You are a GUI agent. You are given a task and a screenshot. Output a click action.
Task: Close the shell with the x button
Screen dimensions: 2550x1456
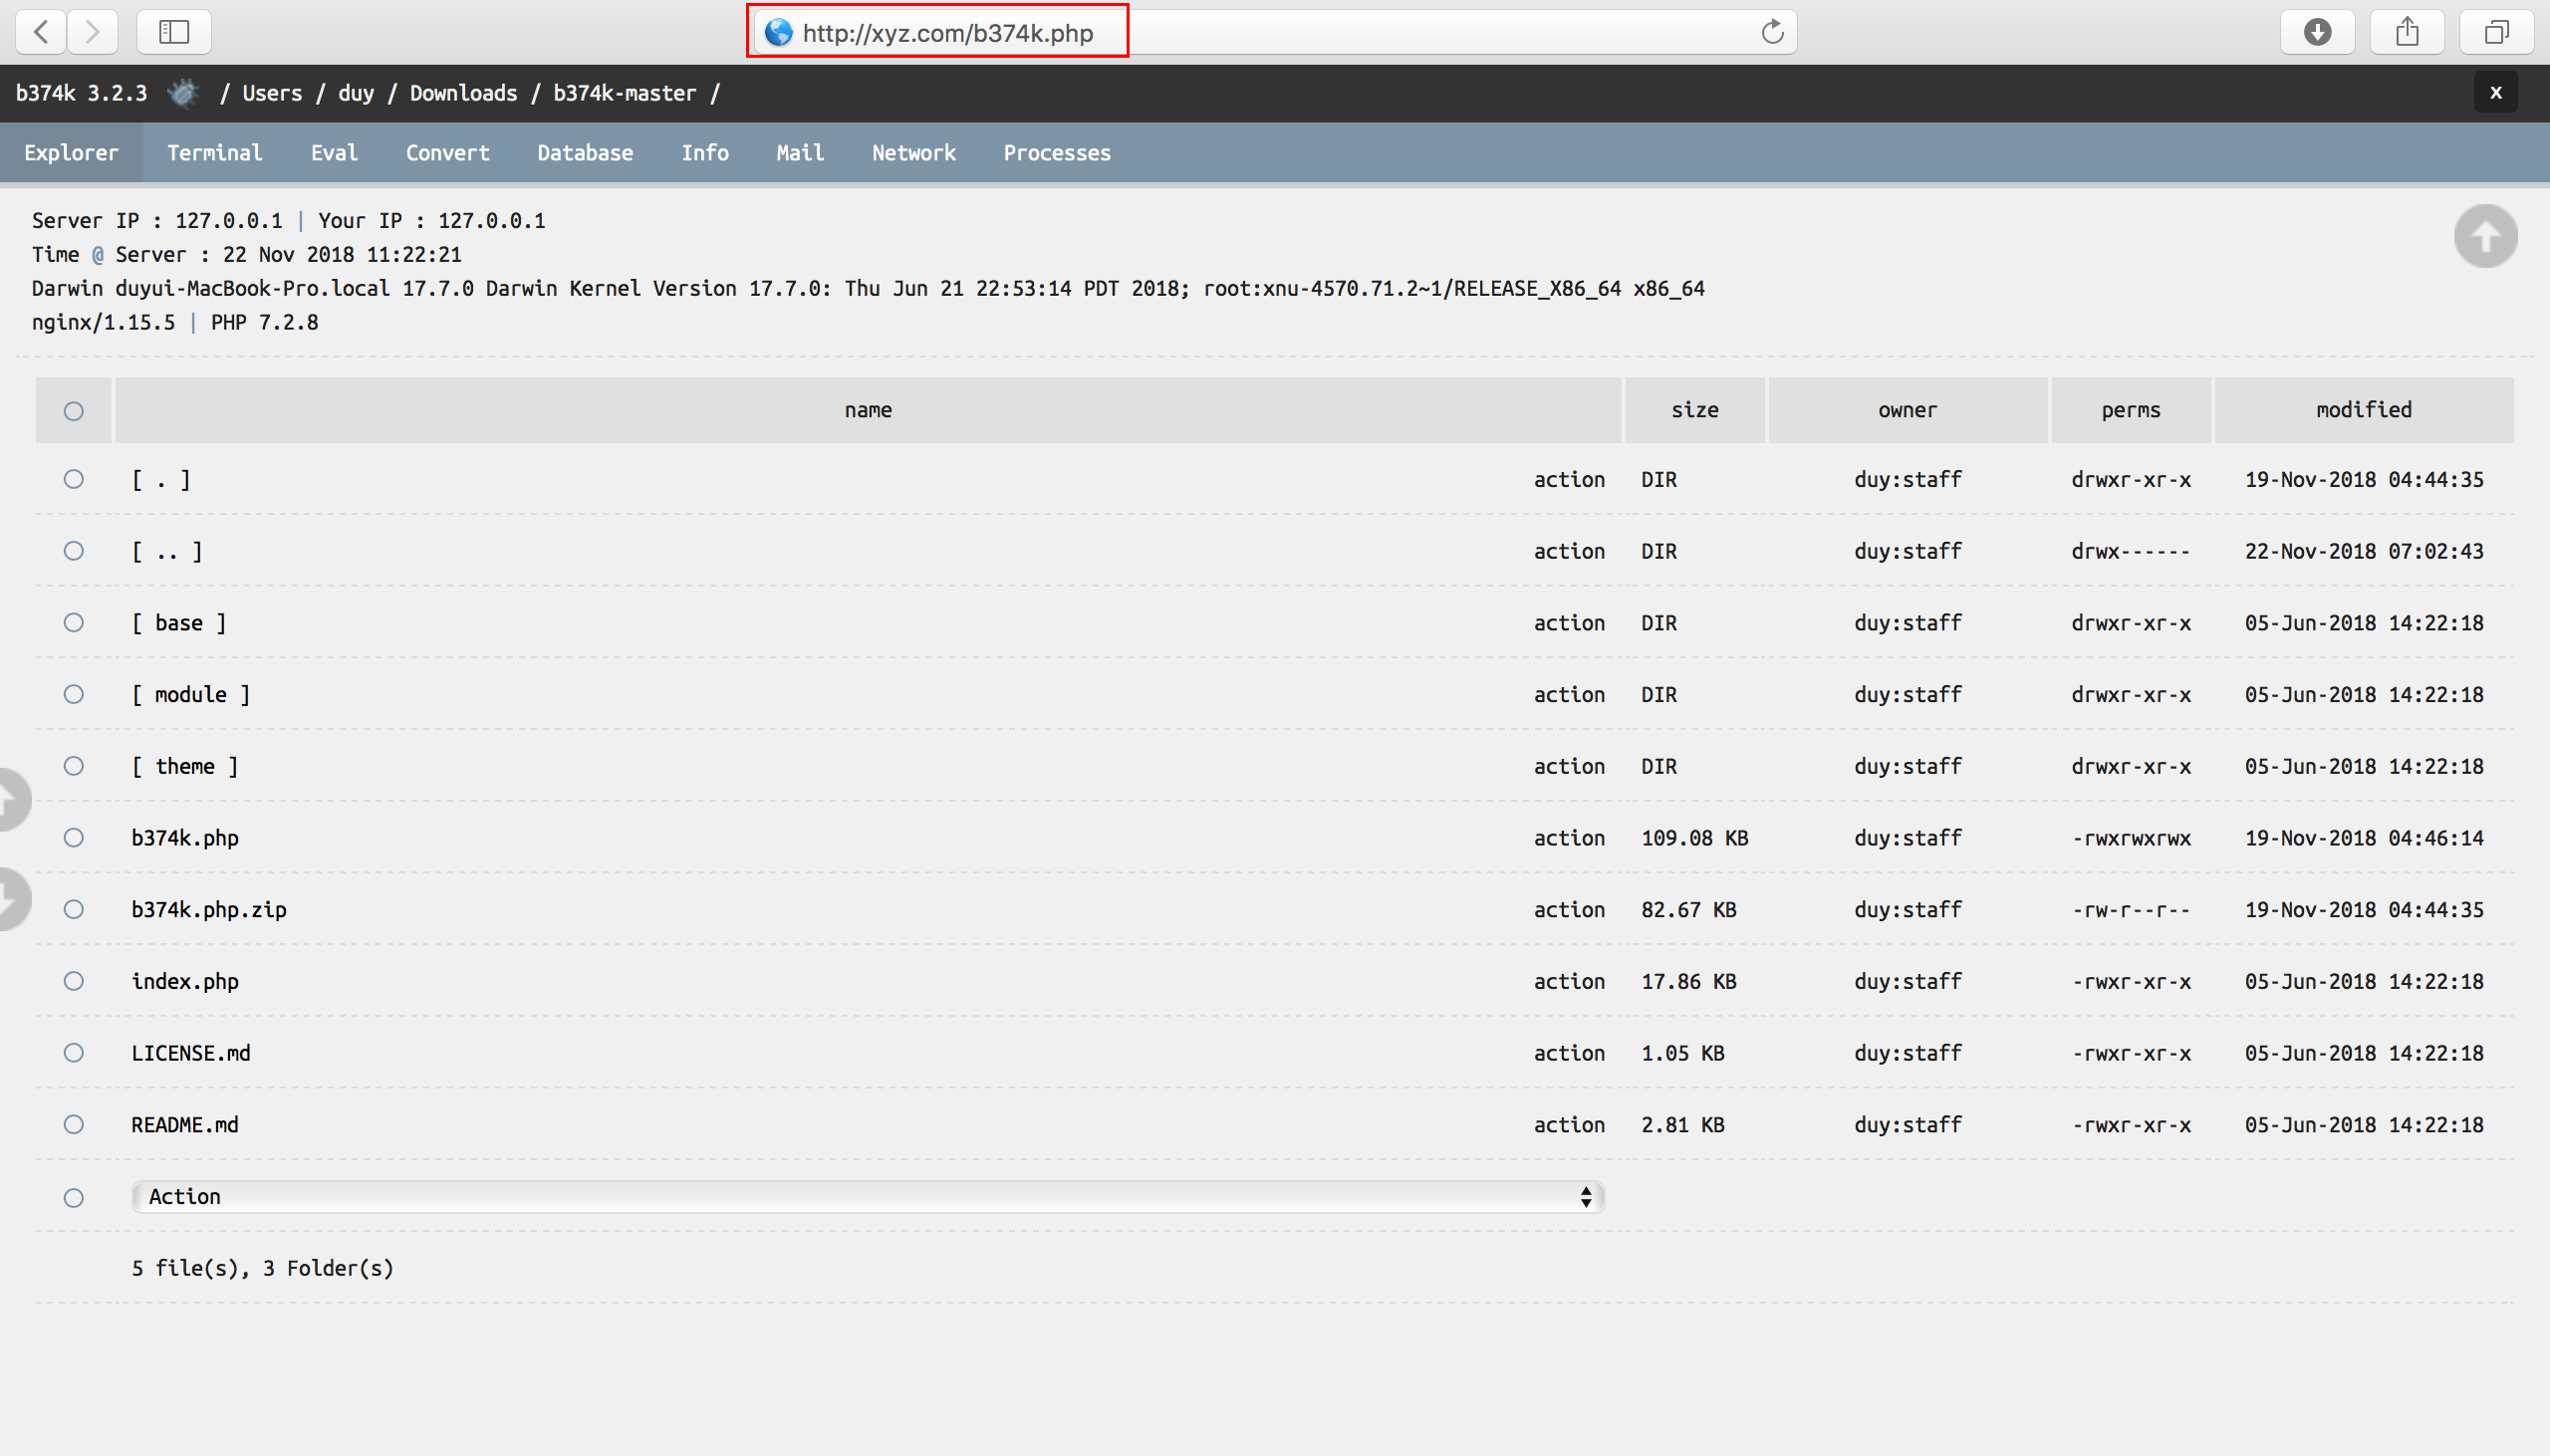coord(2495,93)
